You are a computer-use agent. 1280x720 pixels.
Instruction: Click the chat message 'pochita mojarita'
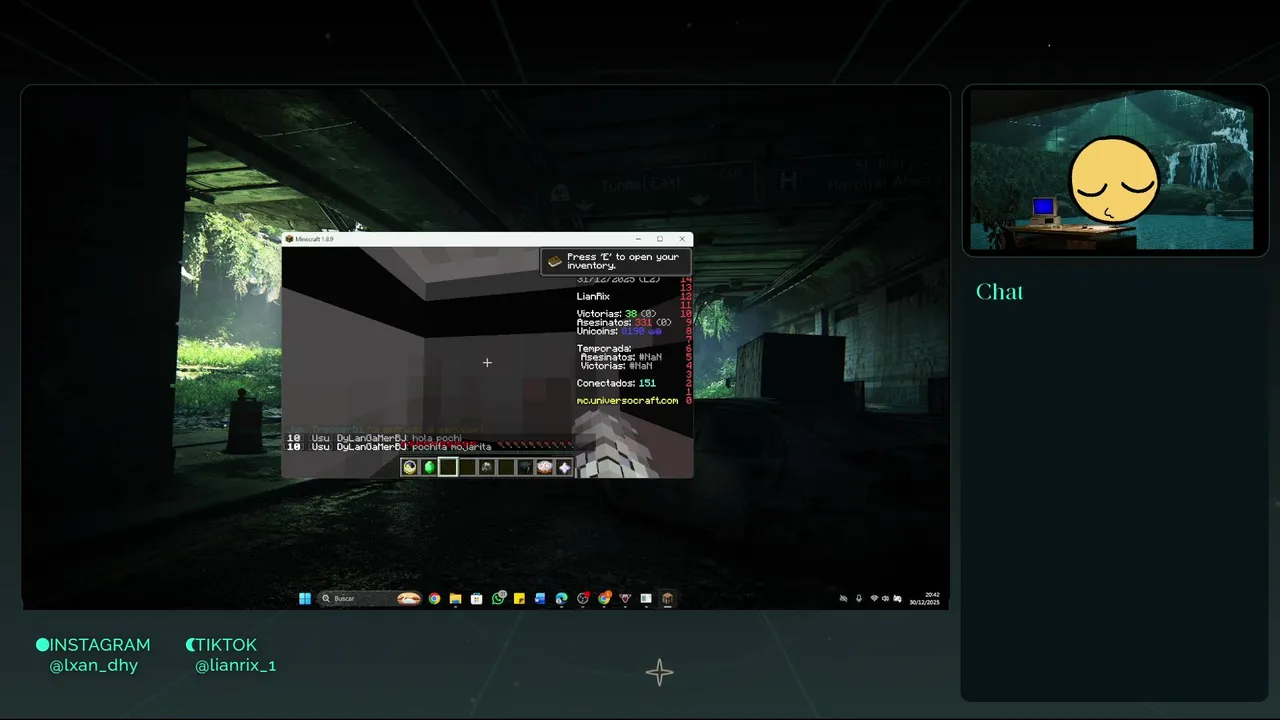click(x=451, y=447)
